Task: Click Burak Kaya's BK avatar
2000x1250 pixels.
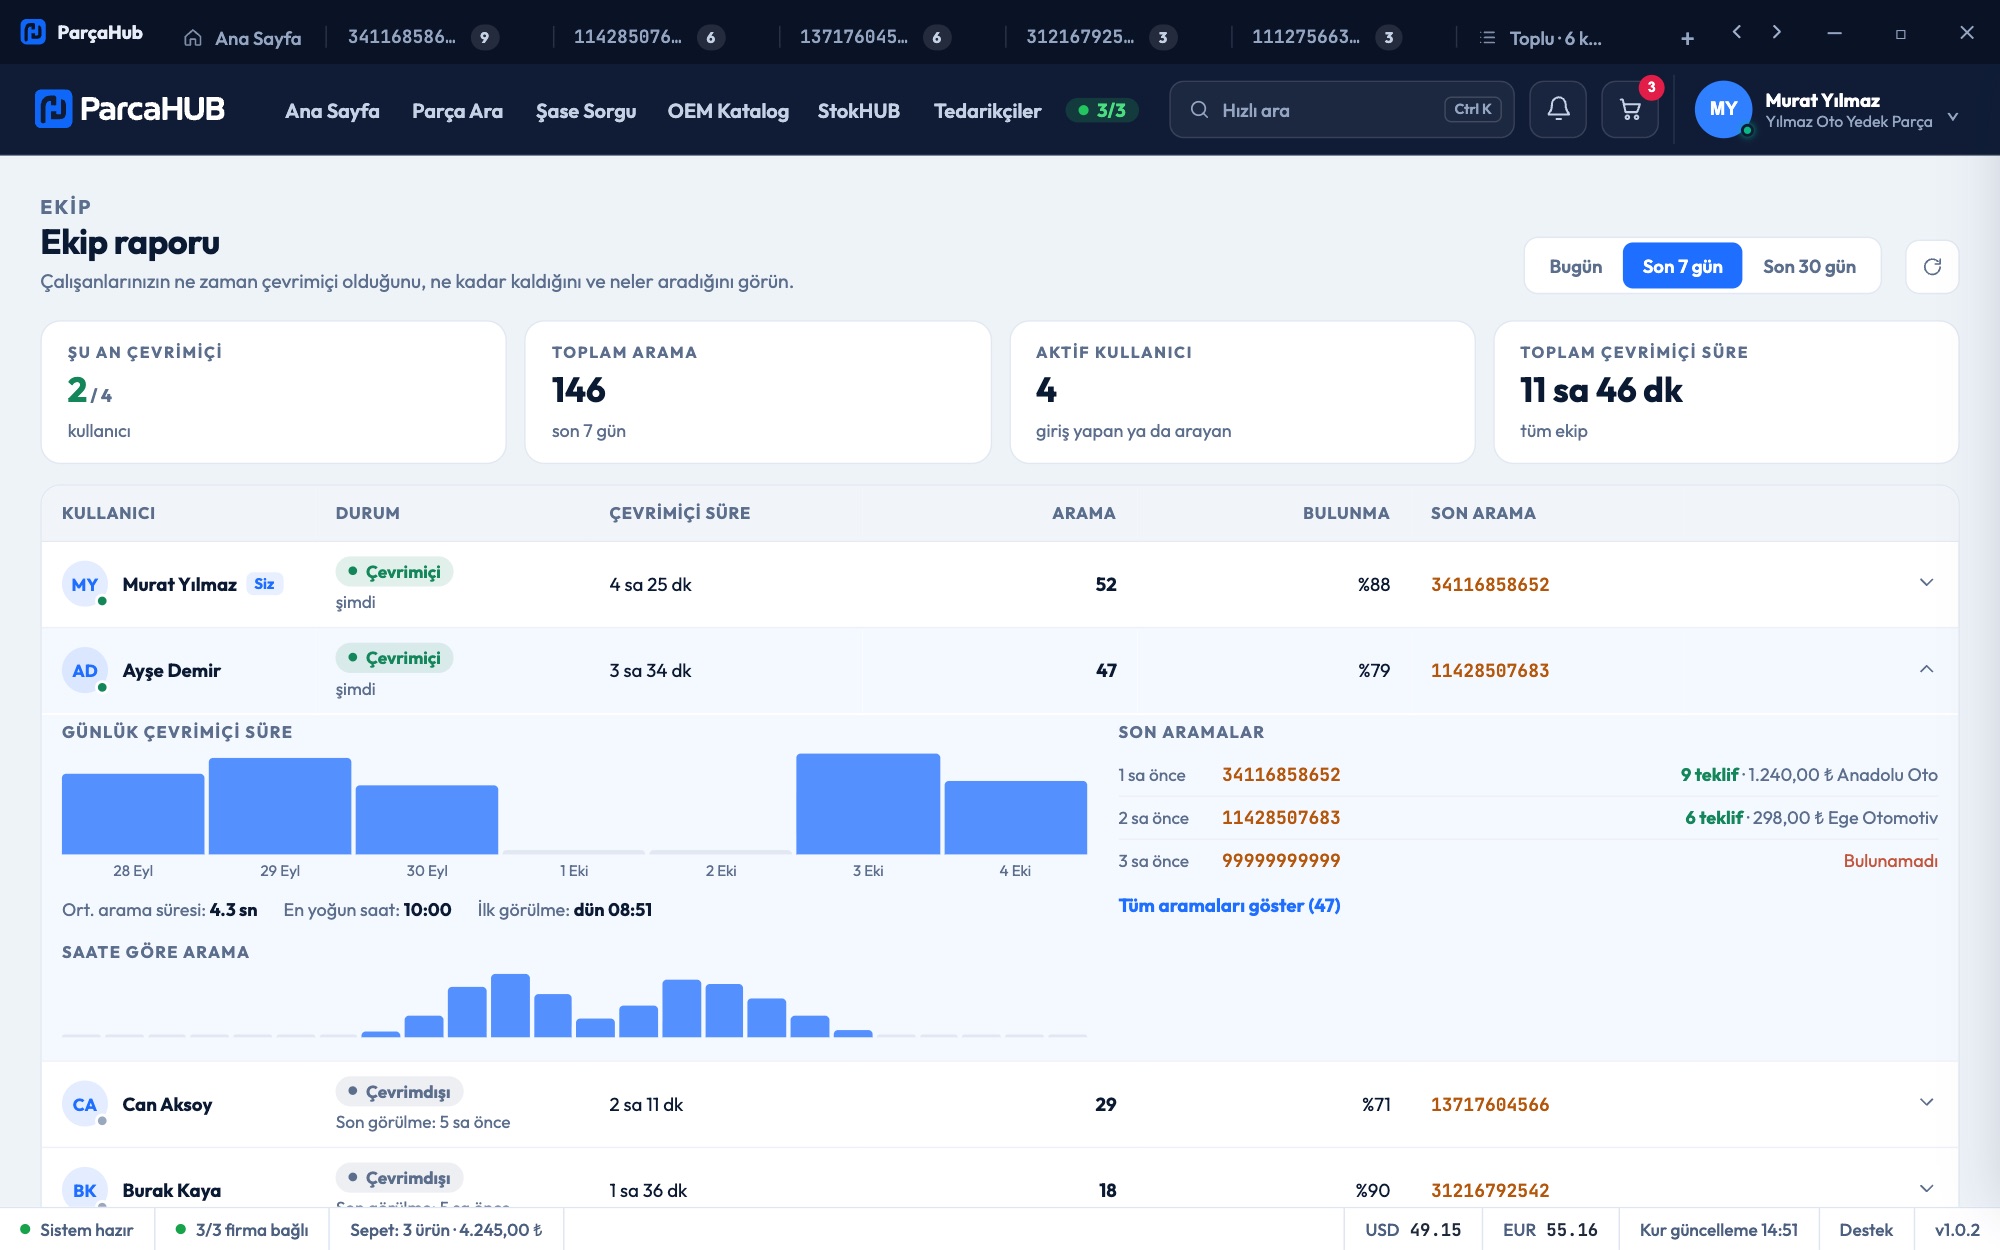Action: [x=85, y=1190]
